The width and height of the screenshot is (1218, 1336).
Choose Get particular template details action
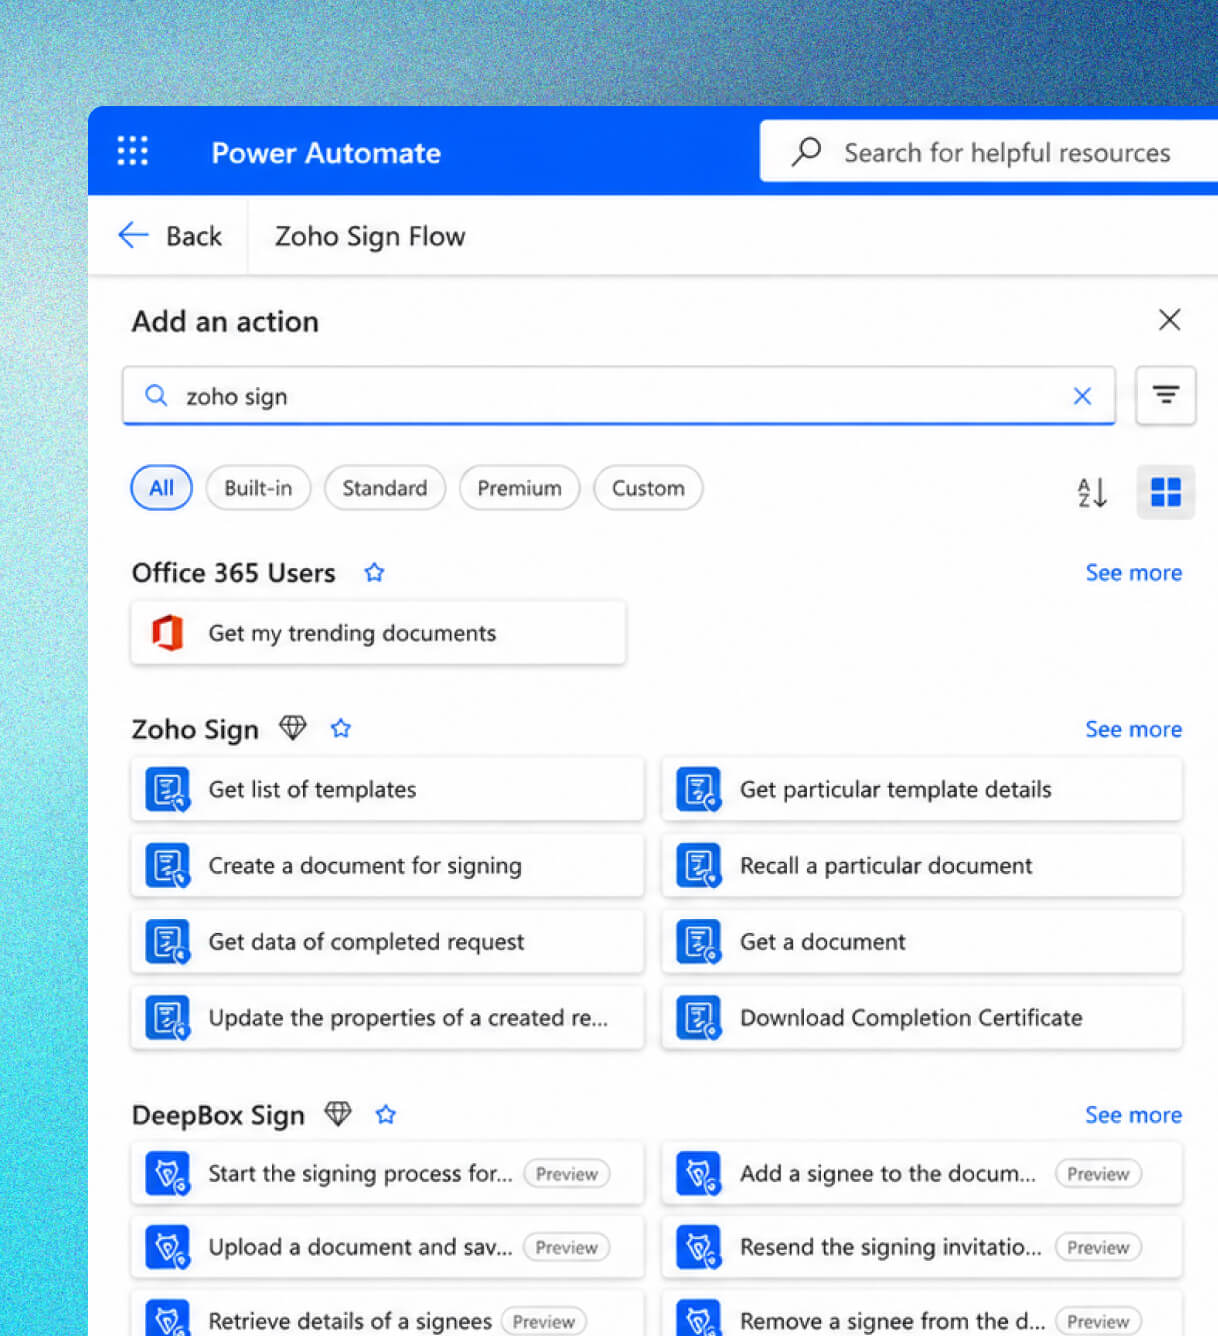click(x=922, y=789)
